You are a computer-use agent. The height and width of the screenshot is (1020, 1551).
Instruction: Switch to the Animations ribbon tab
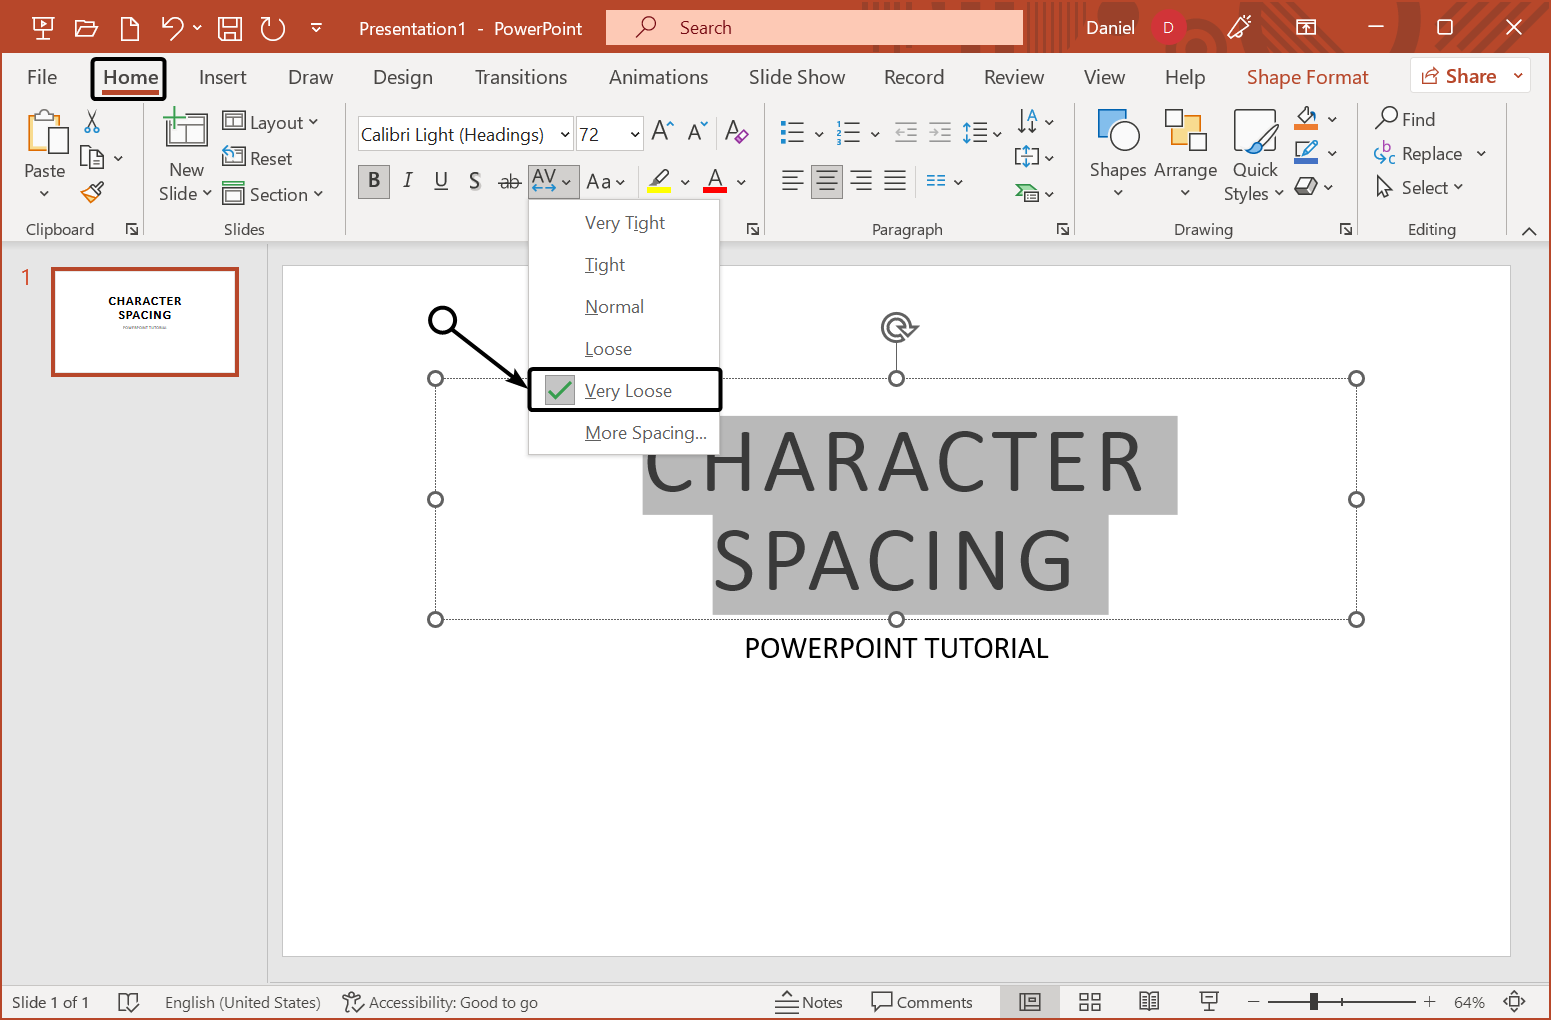tap(658, 77)
